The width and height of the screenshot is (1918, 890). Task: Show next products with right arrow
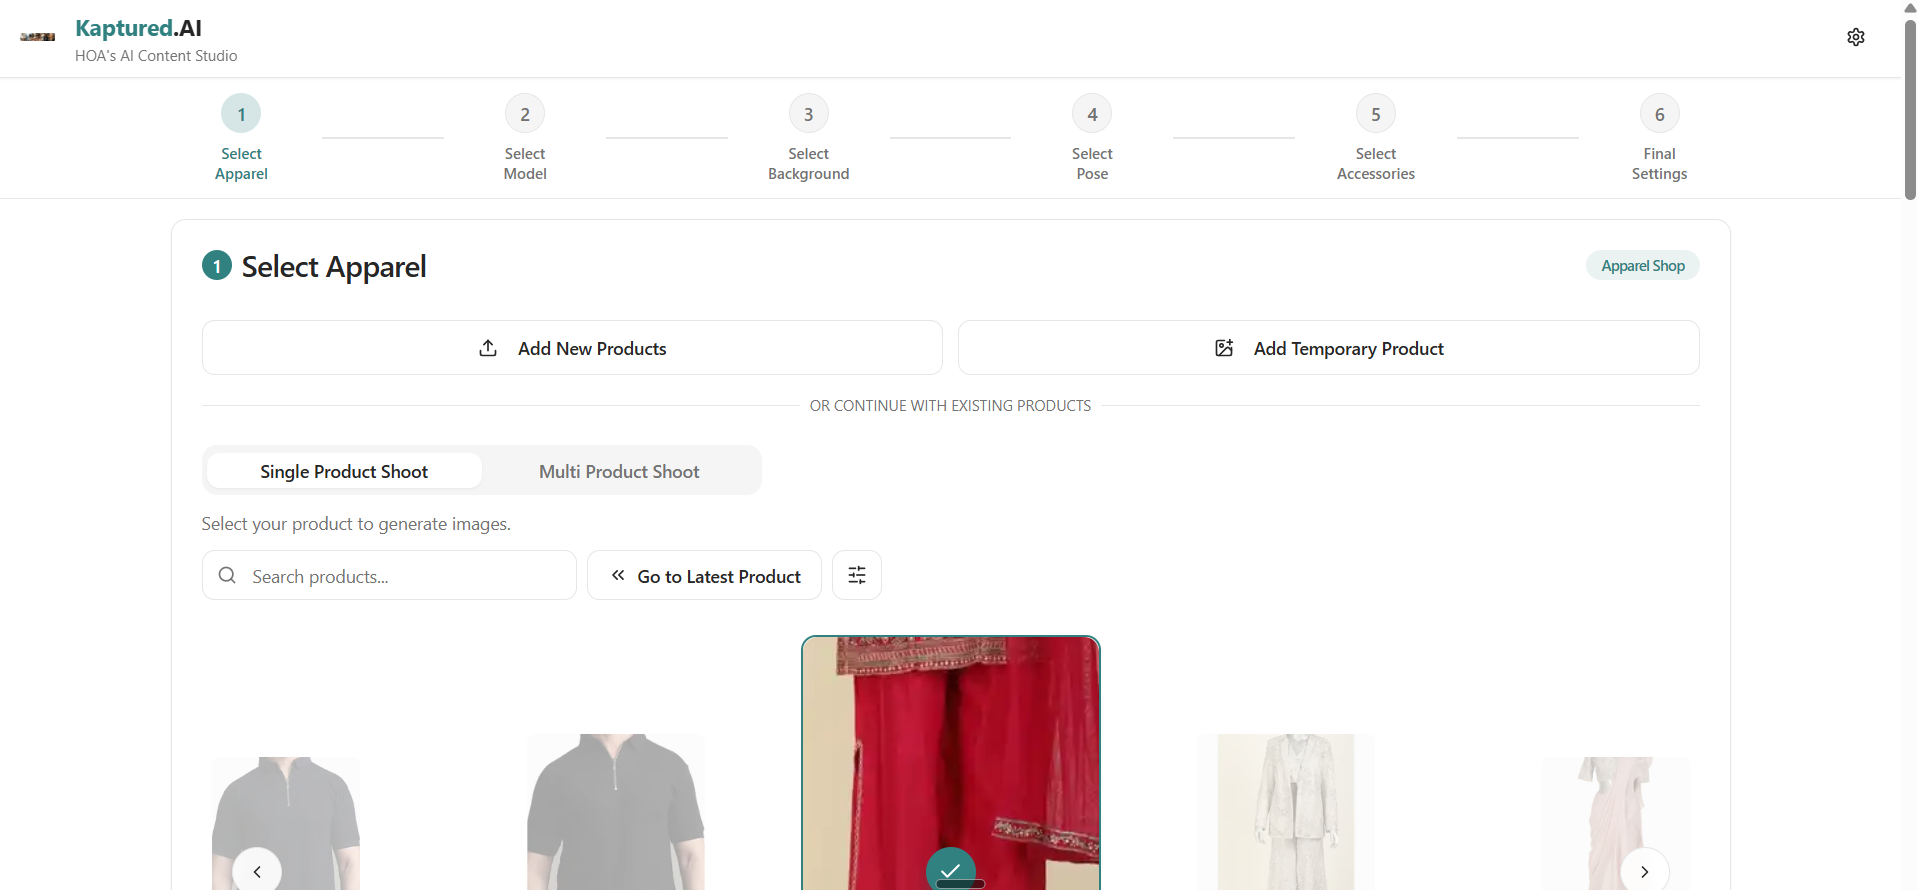pyautogui.click(x=1645, y=871)
